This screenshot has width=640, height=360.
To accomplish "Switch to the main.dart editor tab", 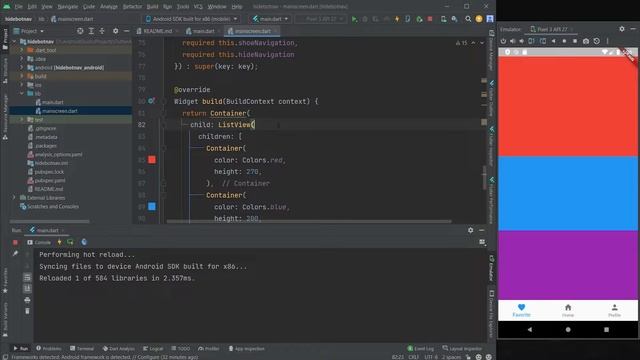I will (x=203, y=31).
